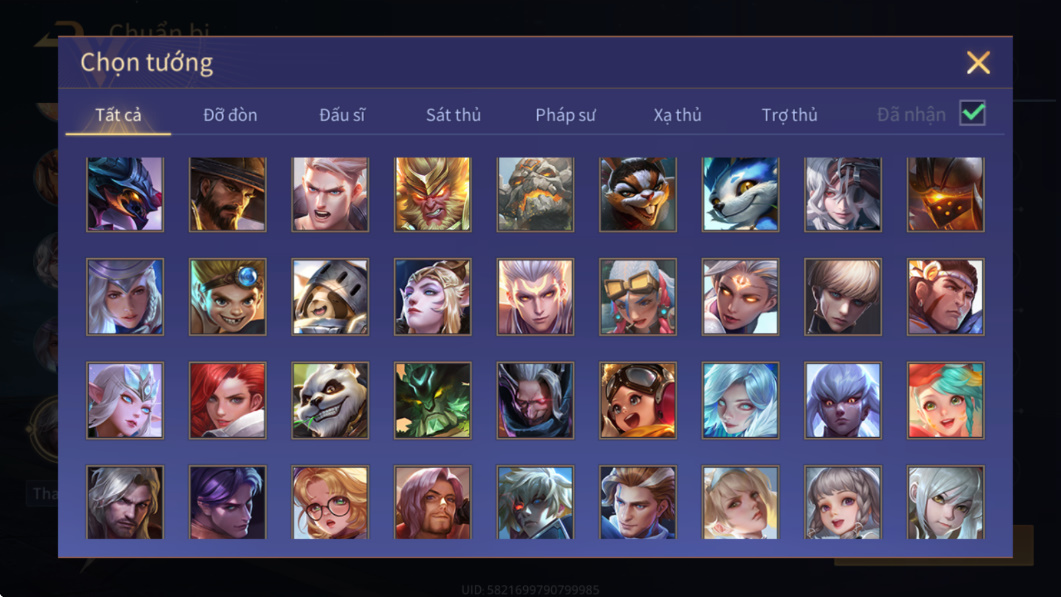Choose the raccoon hero portrait
This screenshot has width=1061, height=597.
pyautogui.click(x=638, y=195)
